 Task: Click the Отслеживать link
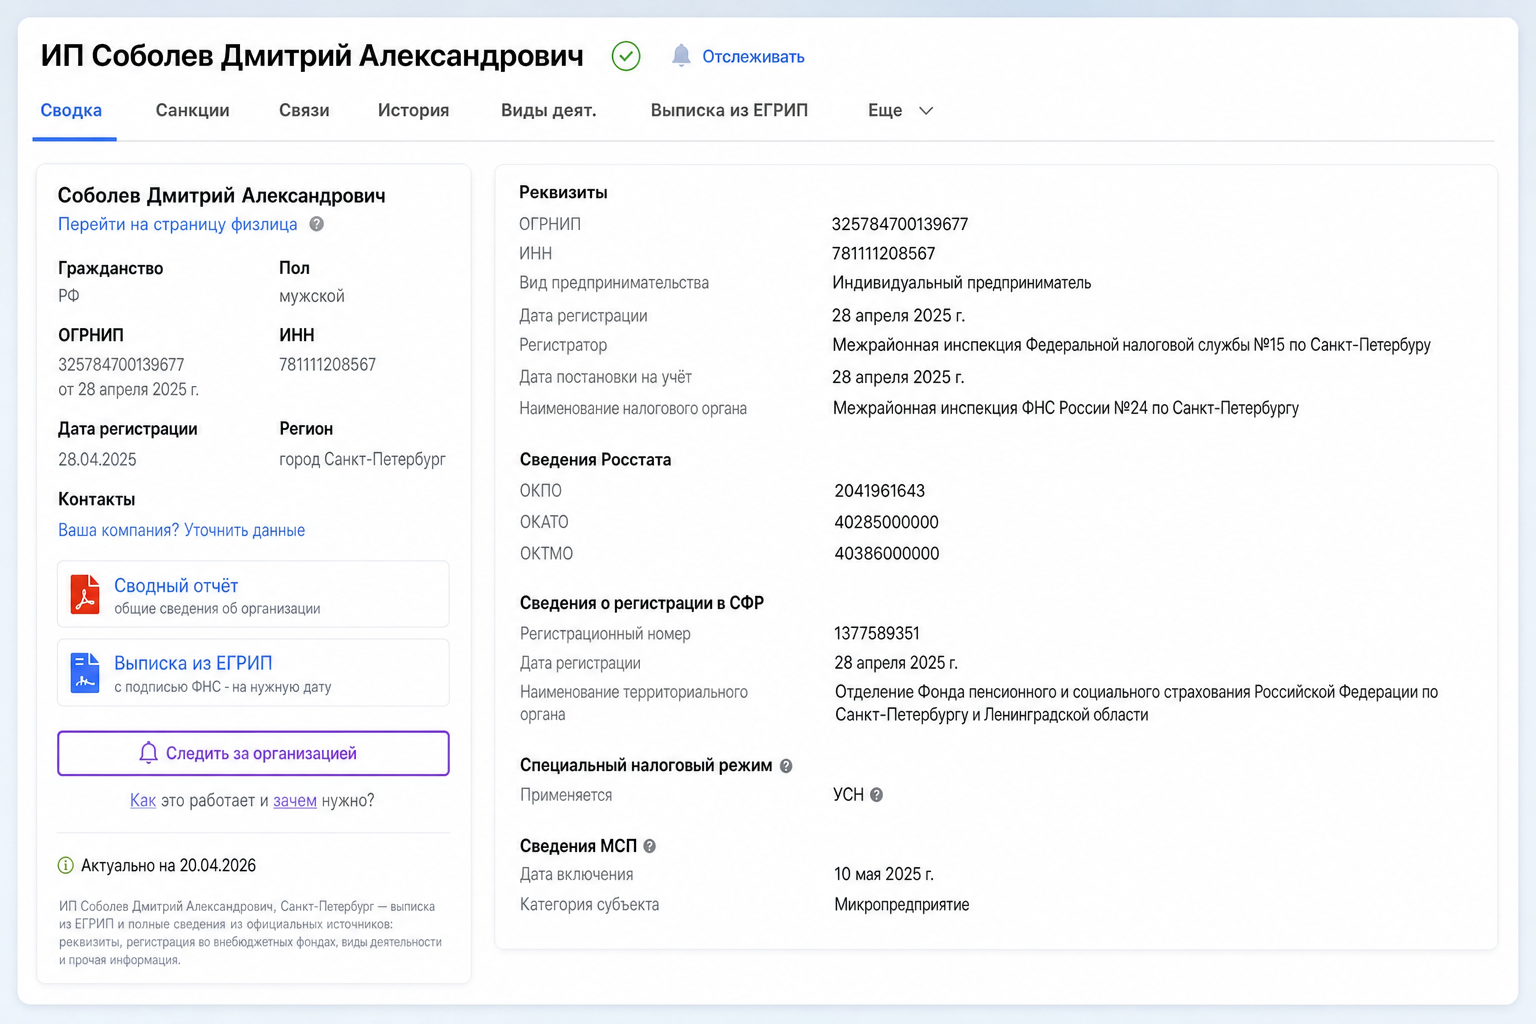(x=753, y=57)
